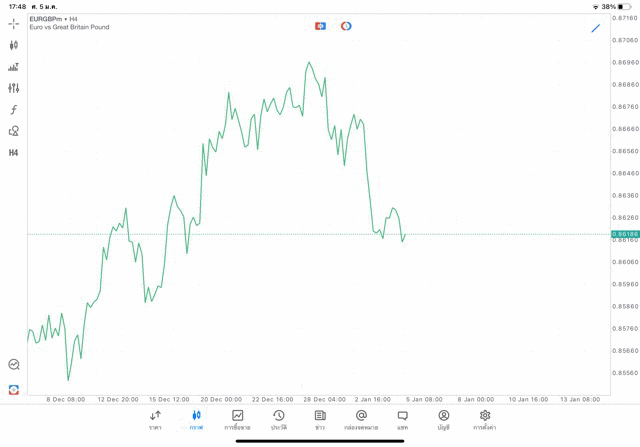
Task: Open the ประวัติ history tab
Action: (x=278, y=420)
